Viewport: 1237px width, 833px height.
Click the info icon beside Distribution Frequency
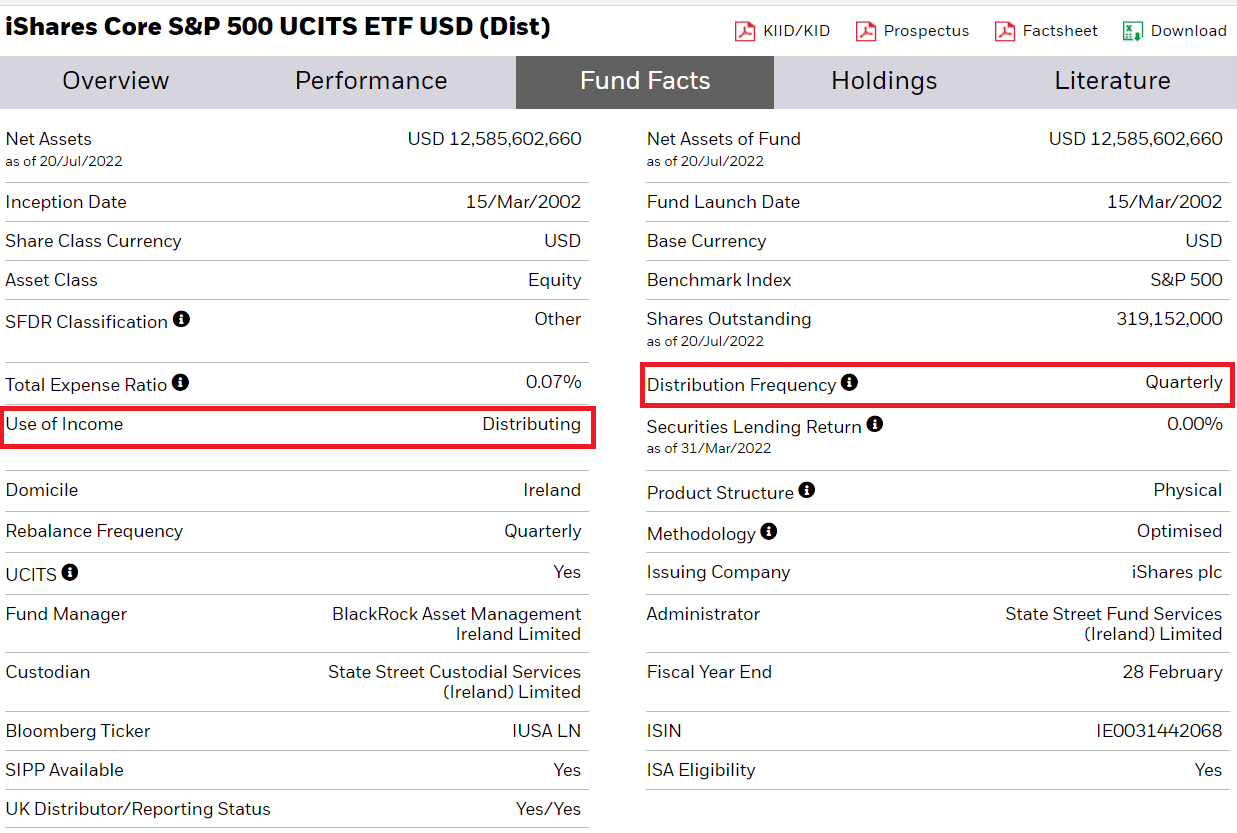pyautogui.click(x=849, y=382)
